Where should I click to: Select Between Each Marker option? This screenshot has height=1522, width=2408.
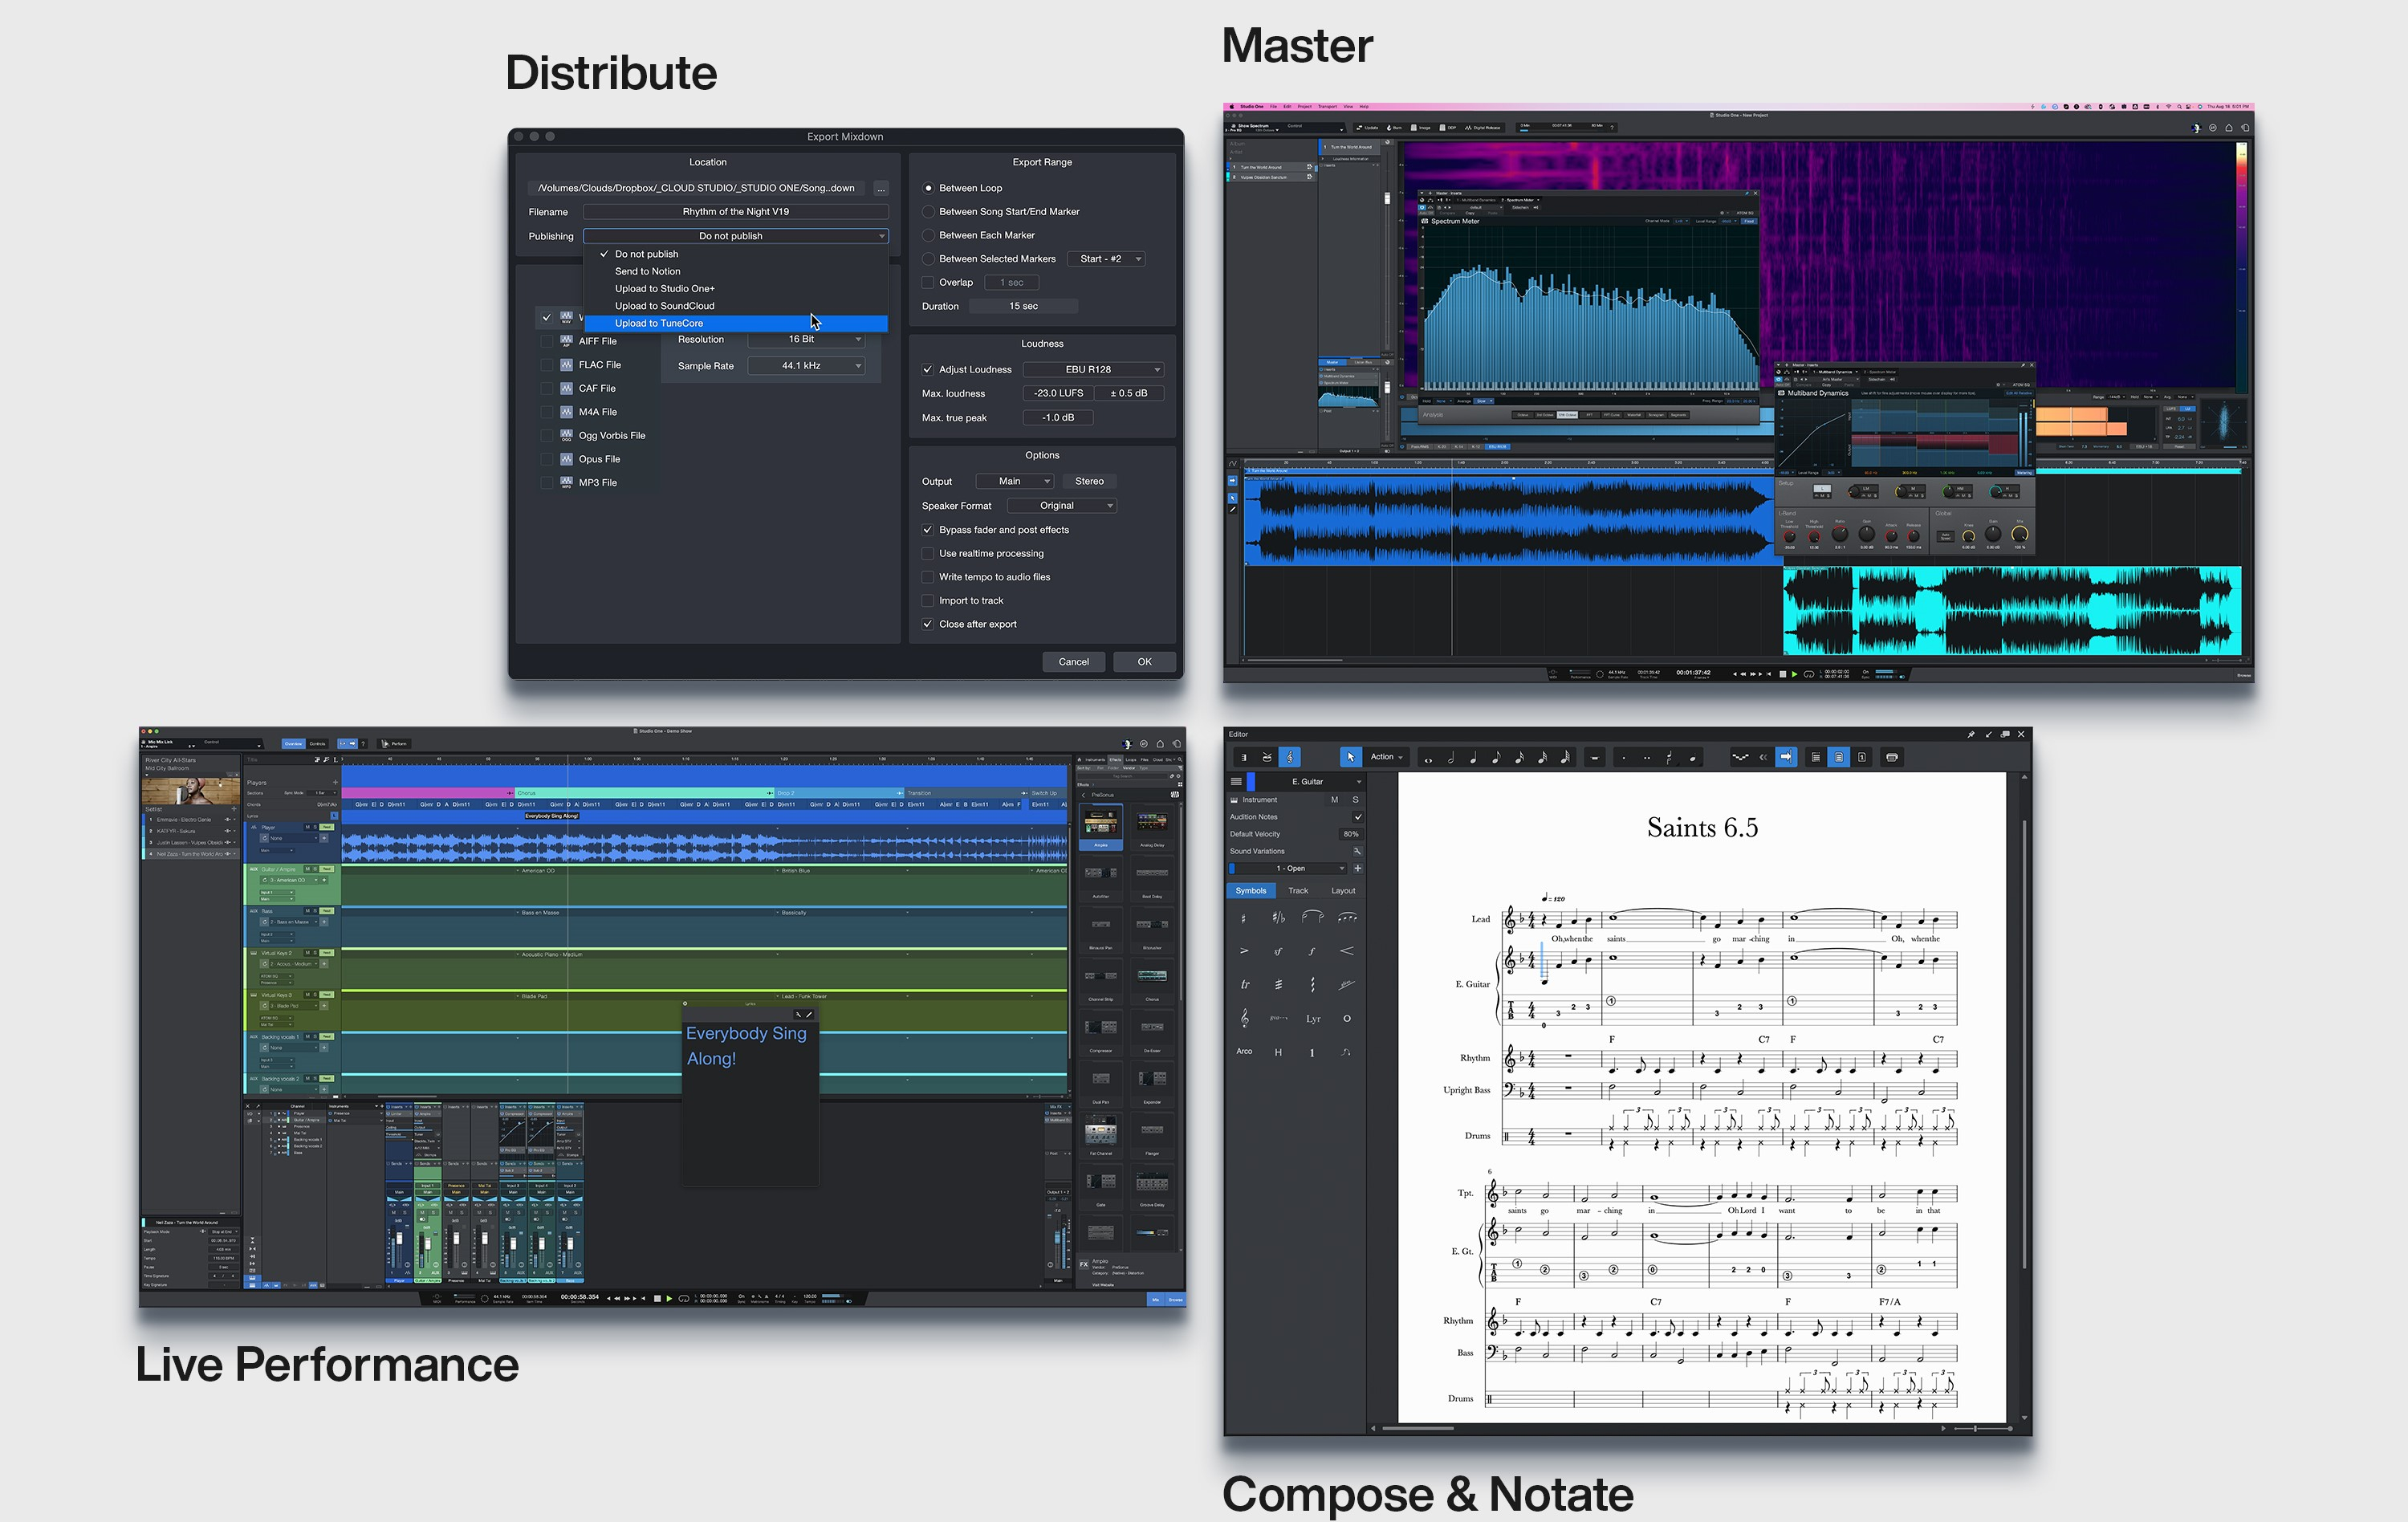928,235
